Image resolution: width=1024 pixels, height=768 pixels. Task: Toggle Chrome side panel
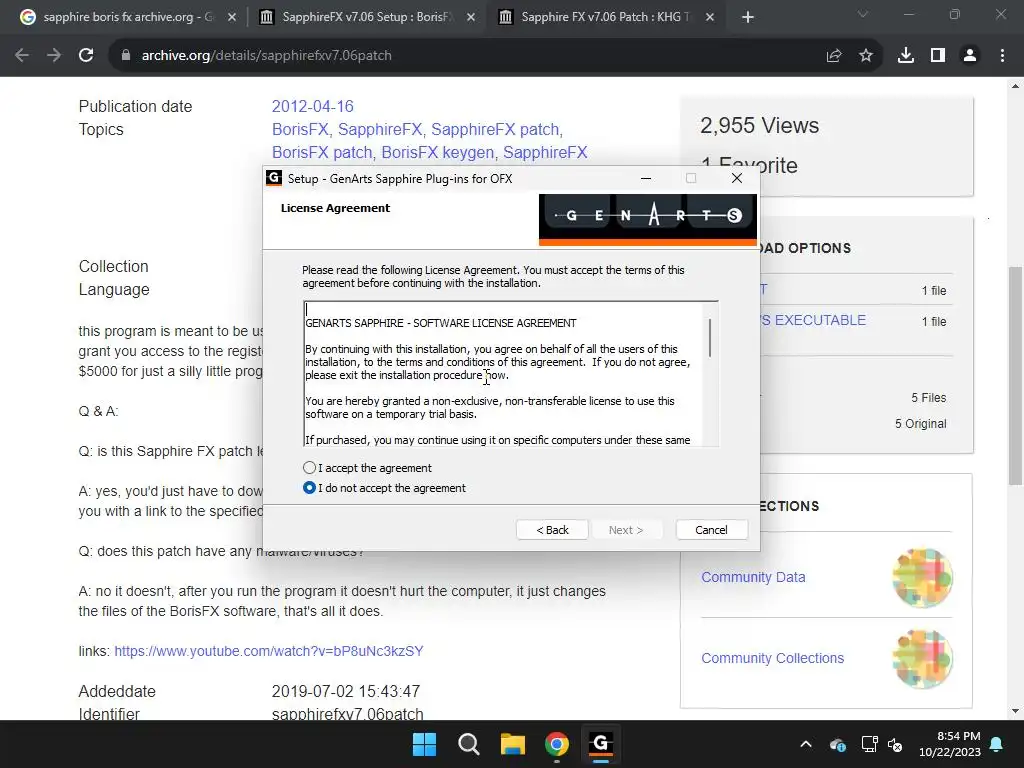pyautogui.click(x=938, y=56)
